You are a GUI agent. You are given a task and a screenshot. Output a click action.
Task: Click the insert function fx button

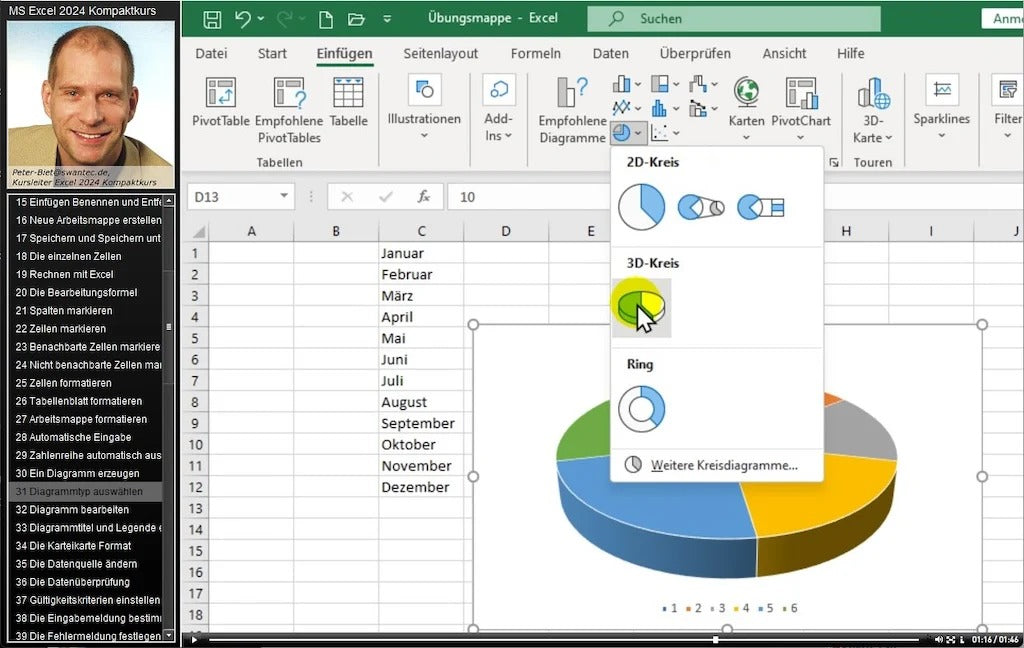pos(424,197)
